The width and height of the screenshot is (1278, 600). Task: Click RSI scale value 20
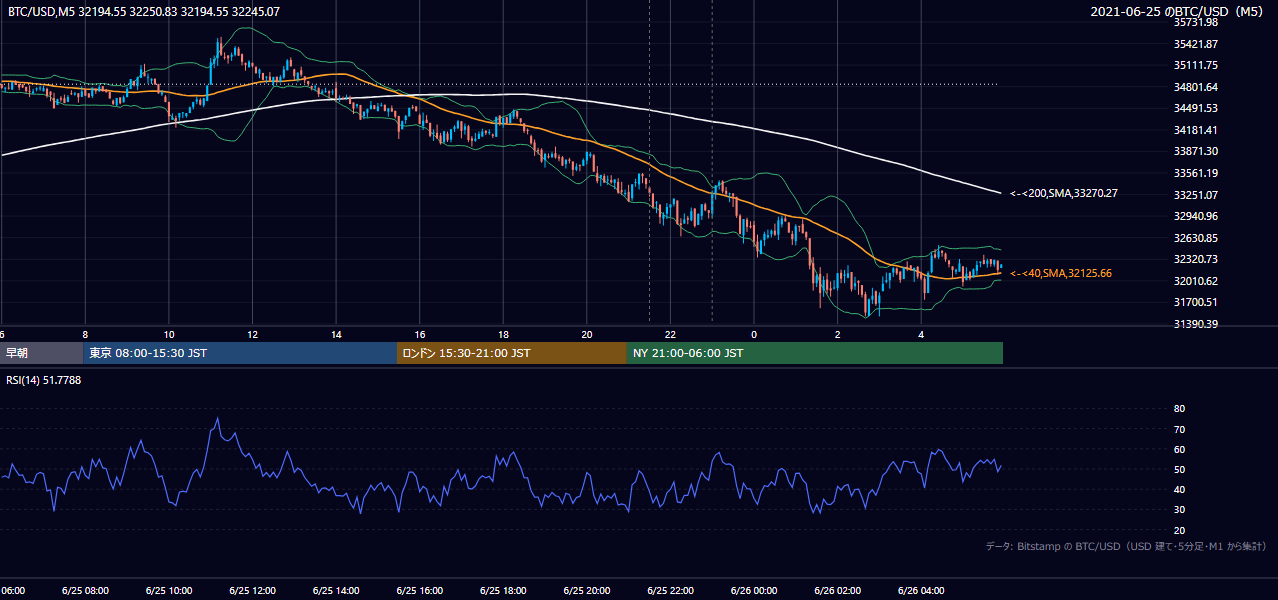coord(1180,530)
